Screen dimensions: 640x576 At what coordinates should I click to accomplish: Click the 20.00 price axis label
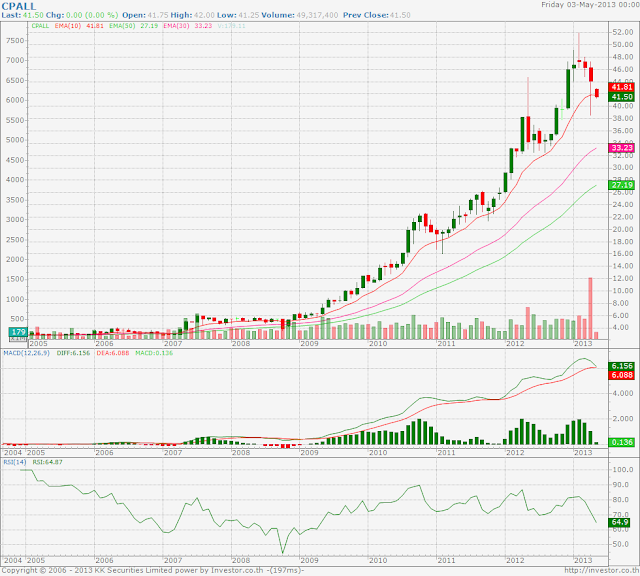pyautogui.click(x=622, y=229)
